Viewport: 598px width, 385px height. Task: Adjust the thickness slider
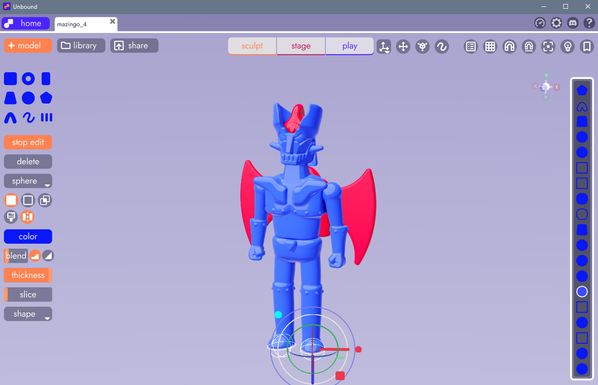pos(28,275)
